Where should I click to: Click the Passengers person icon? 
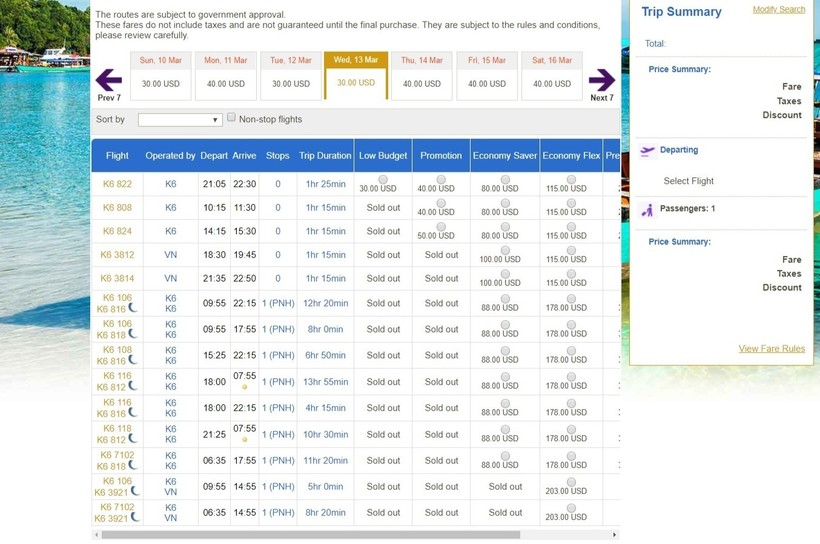(x=647, y=210)
